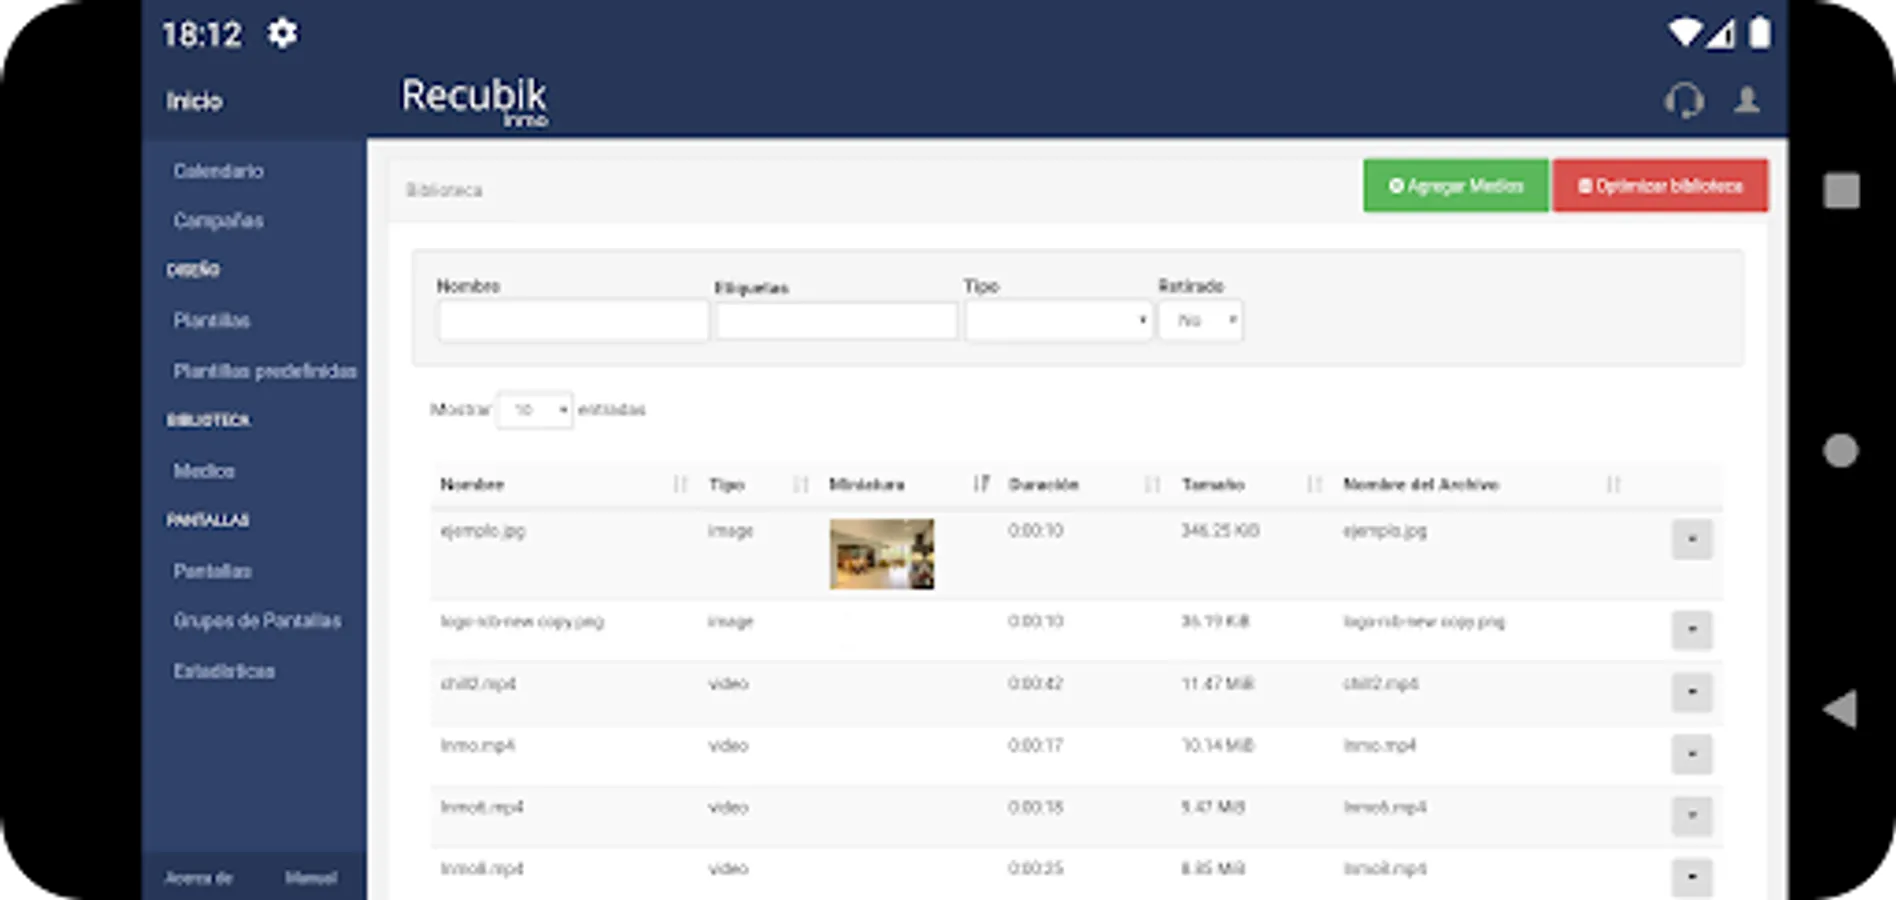Viewport: 1896px width, 900px height.
Task: Click the green Agregar Medios button
Action: 1456,186
